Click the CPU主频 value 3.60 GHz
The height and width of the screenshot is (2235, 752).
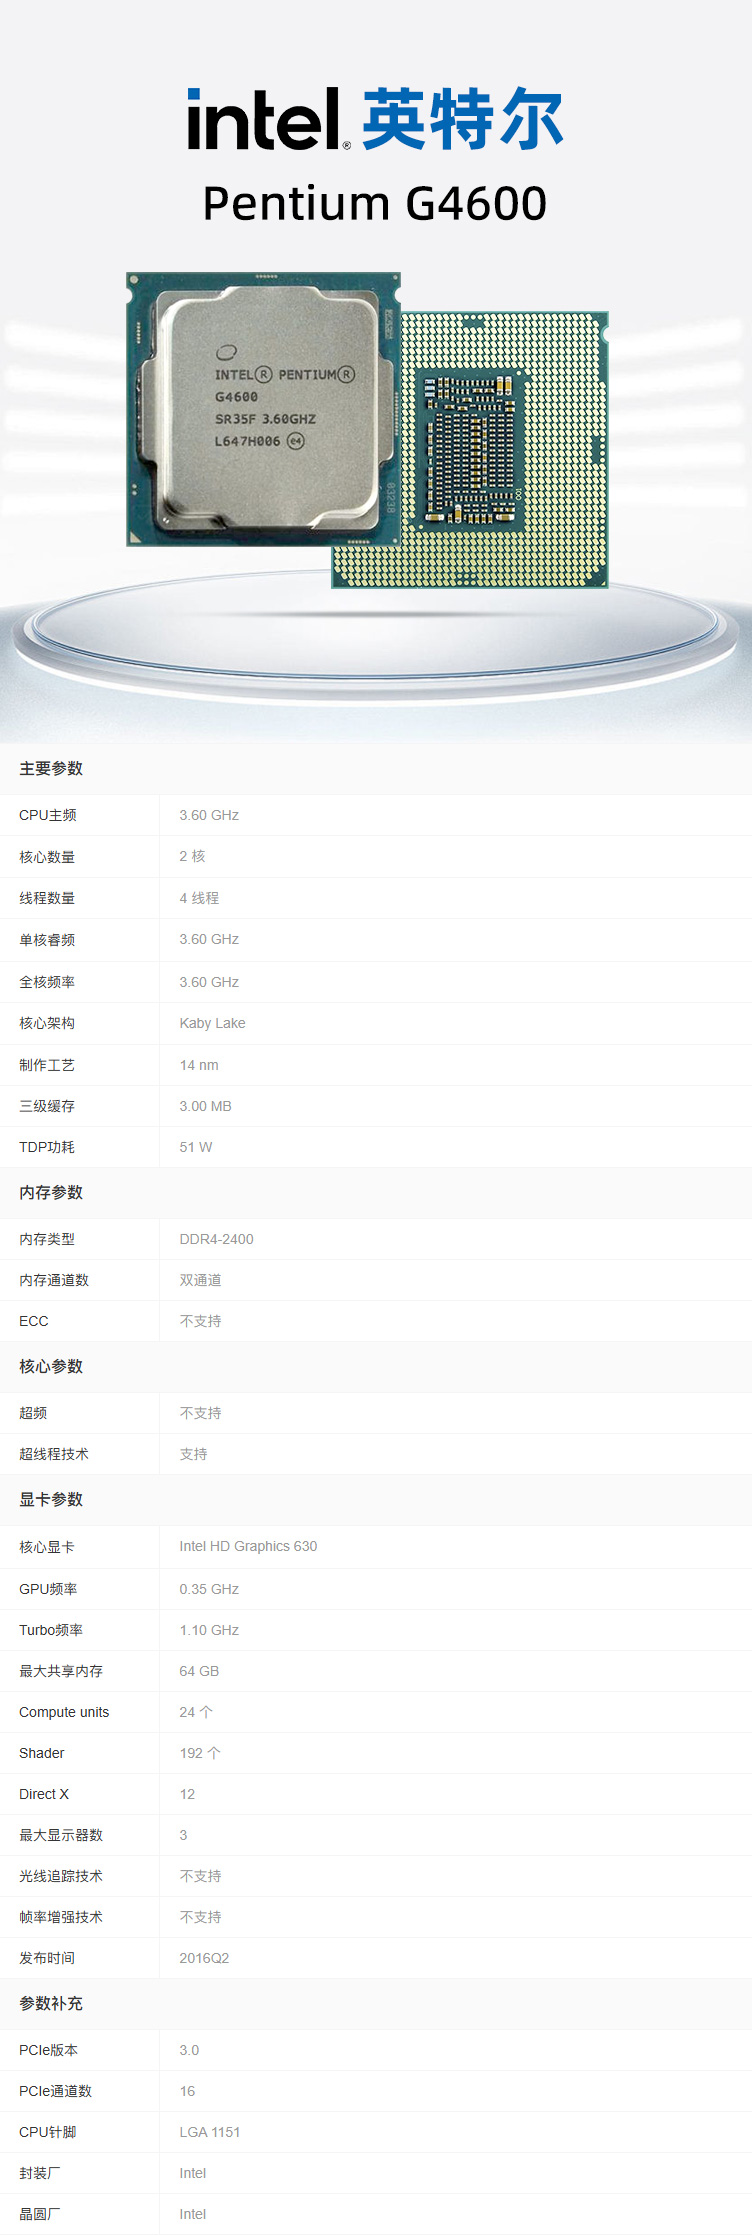209,815
